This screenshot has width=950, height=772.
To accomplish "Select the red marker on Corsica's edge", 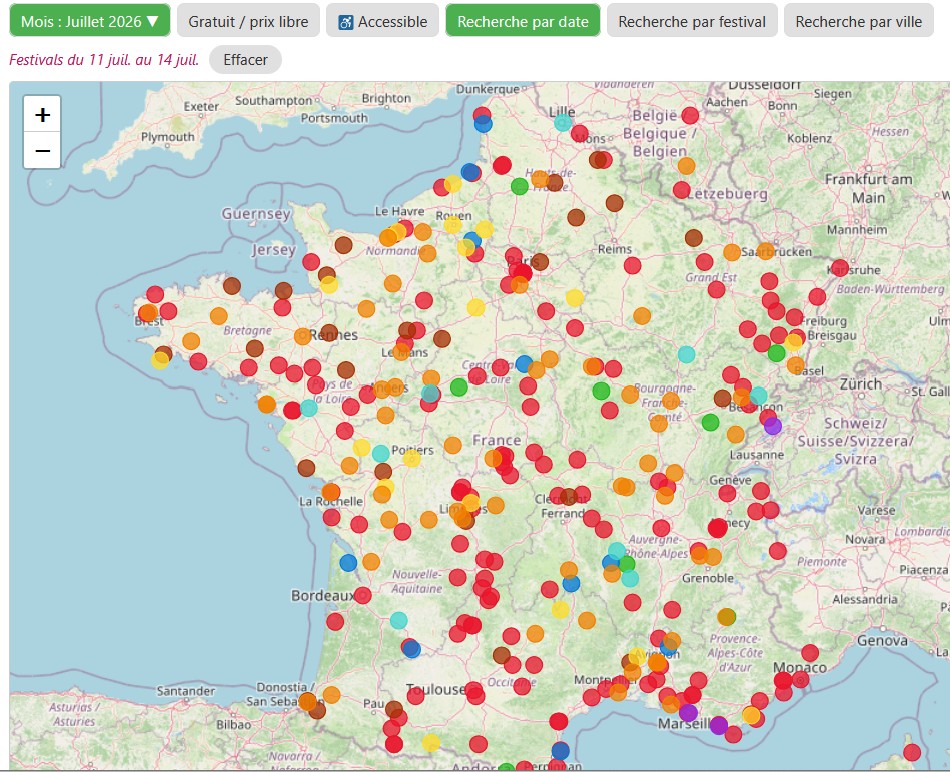I will 912,753.
